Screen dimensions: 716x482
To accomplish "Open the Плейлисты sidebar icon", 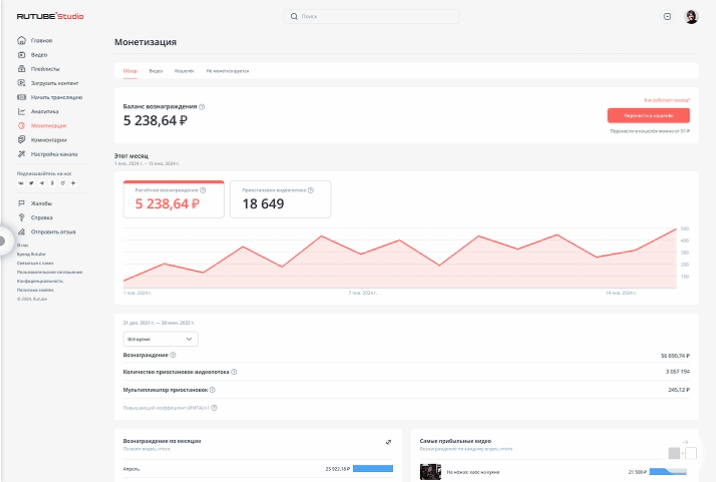I will point(21,69).
